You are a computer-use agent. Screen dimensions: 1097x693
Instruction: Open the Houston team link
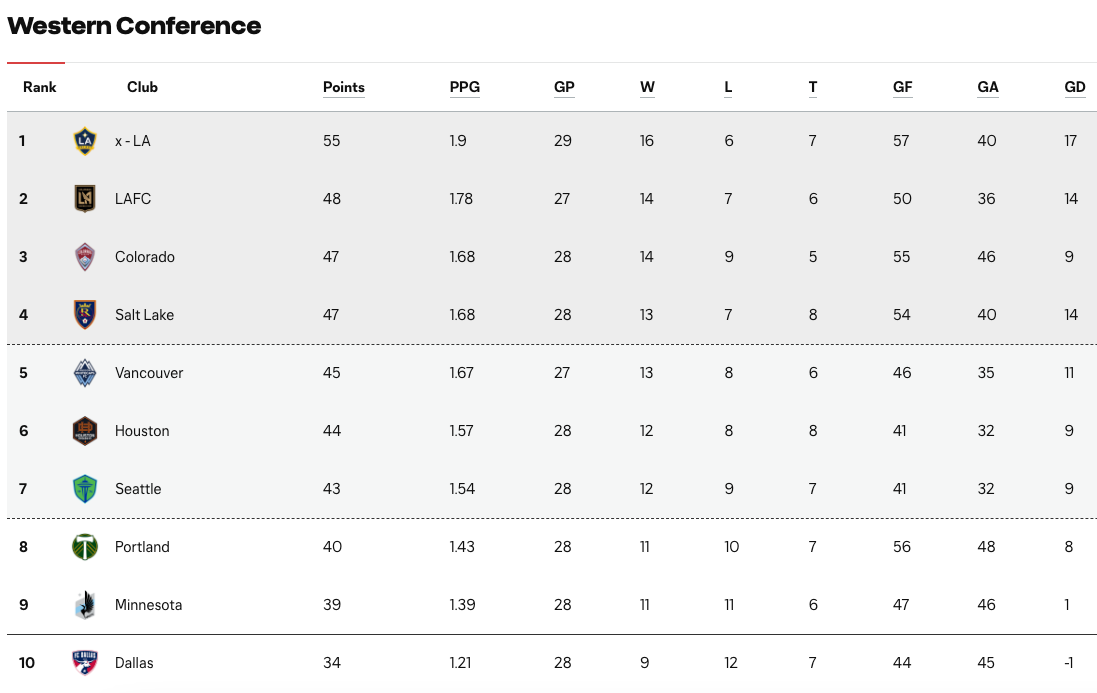tap(142, 431)
